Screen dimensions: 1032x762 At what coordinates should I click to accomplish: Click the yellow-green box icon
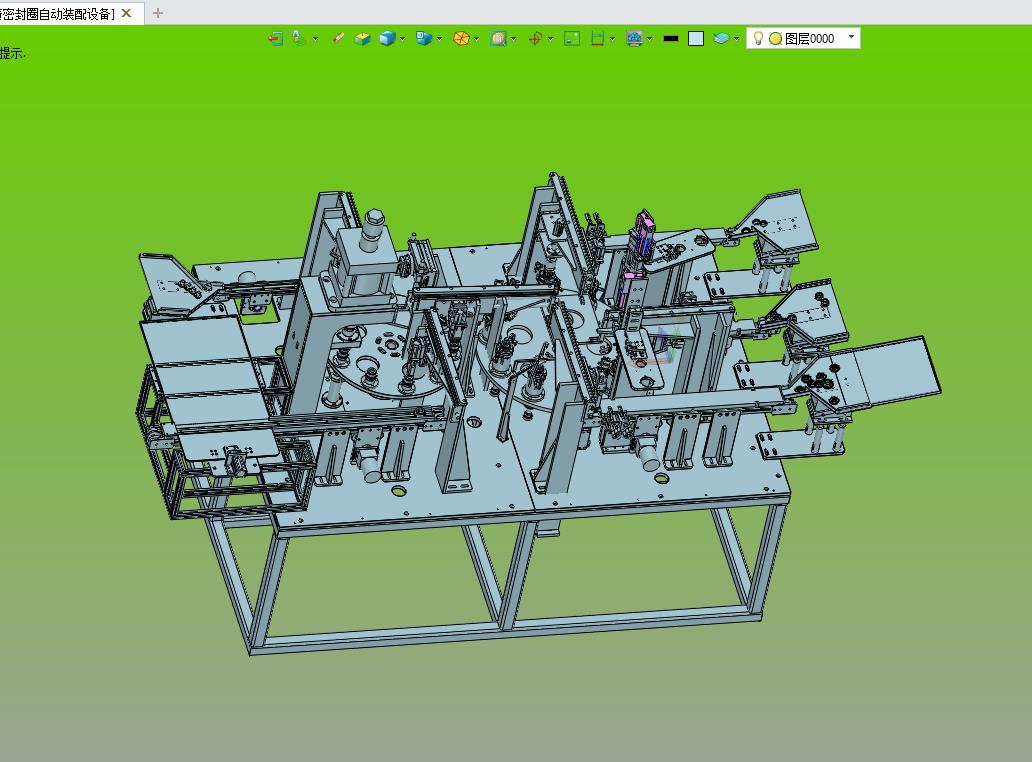(362, 39)
